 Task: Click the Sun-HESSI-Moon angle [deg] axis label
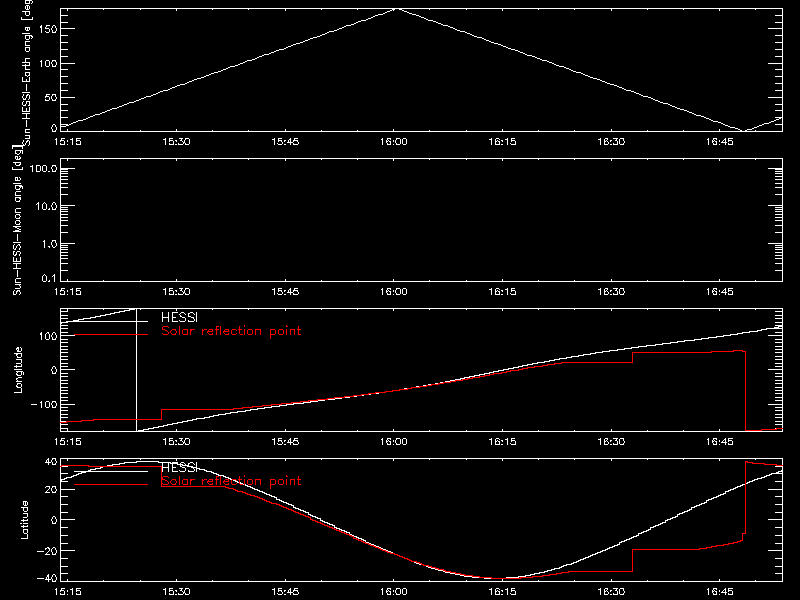[x=17, y=221]
